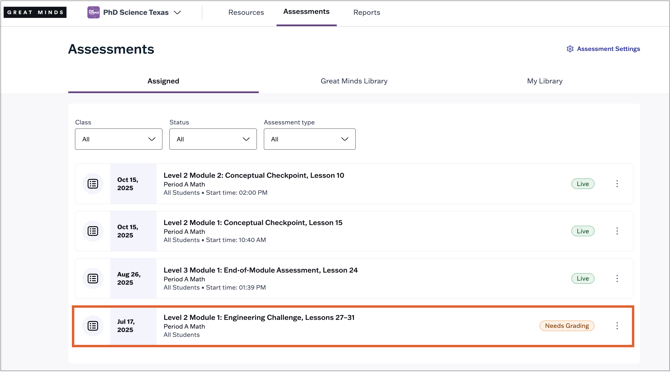Click the Start time: 10:40 AM text
The image size is (670, 372).
coord(236,240)
